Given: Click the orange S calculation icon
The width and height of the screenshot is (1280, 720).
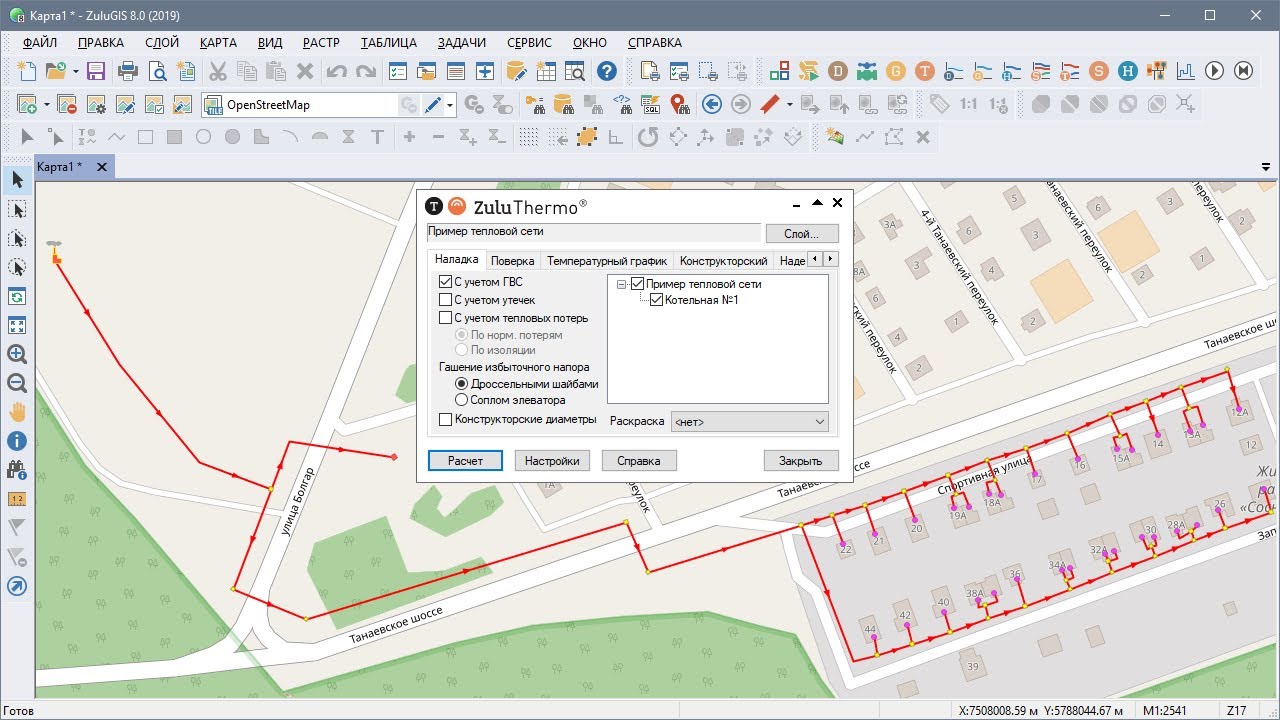Looking at the screenshot, I should [1099, 71].
